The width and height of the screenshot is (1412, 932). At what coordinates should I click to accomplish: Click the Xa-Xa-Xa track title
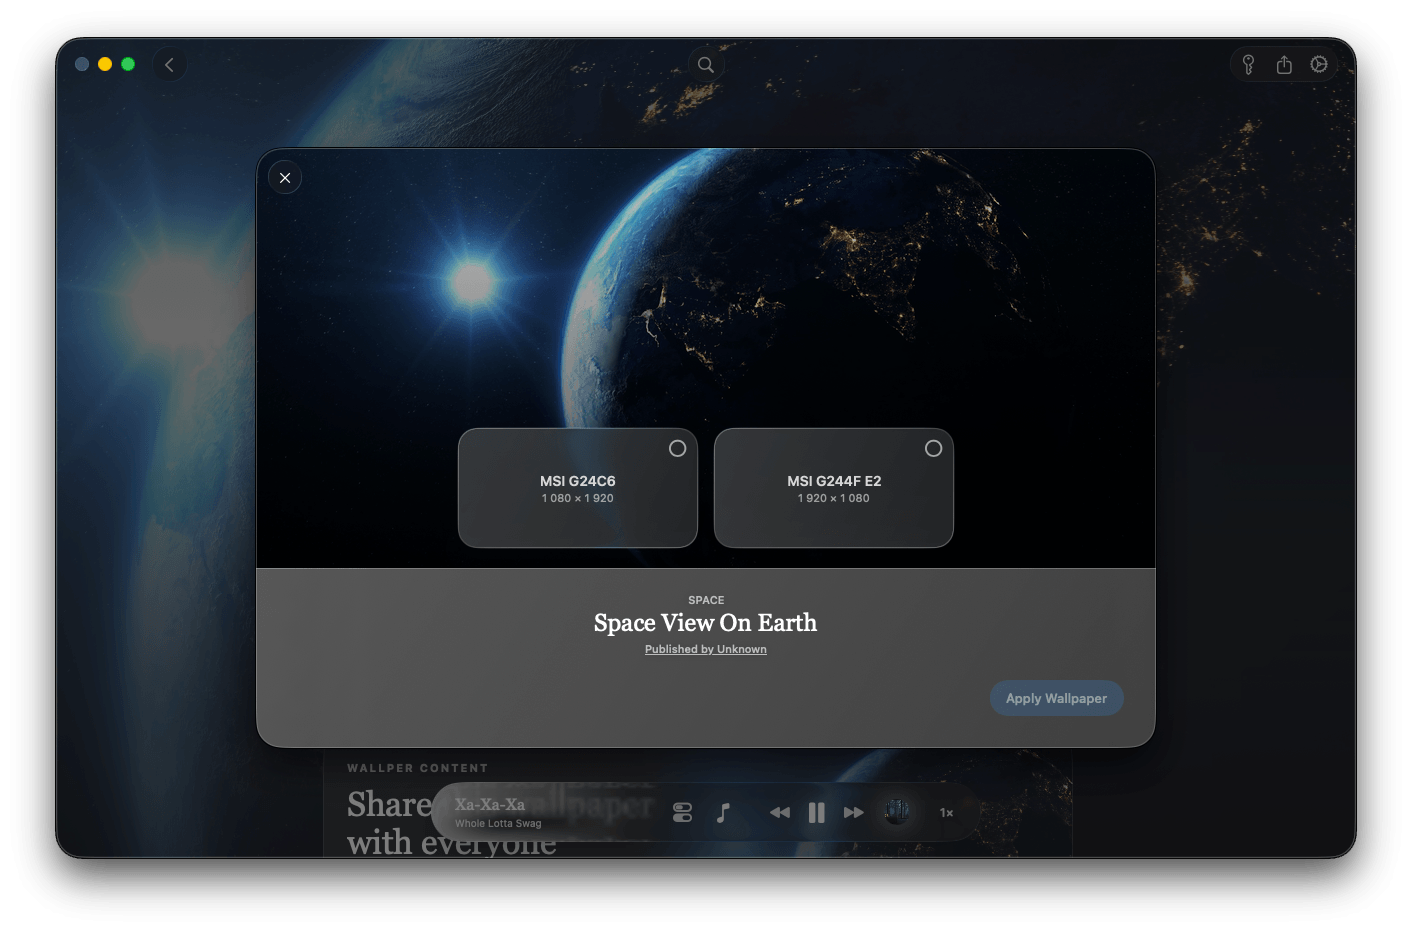point(490,804)
